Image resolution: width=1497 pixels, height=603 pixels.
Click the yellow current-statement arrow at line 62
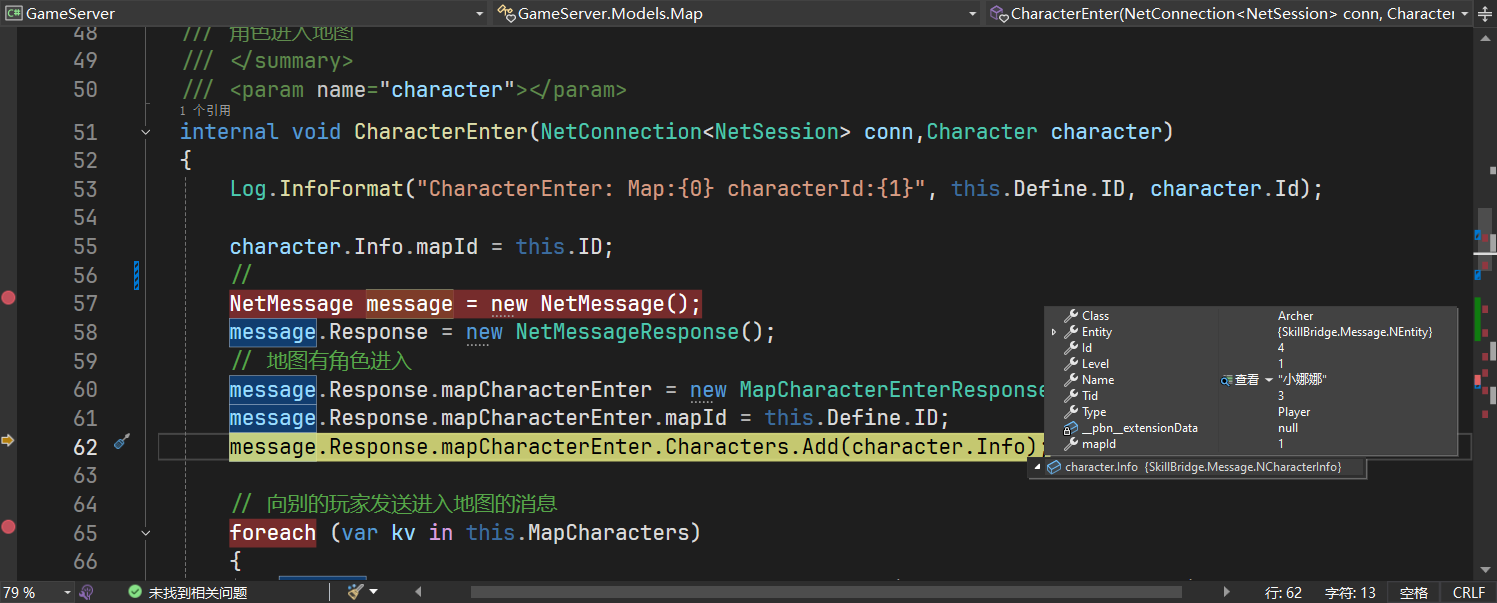pos(9,440)
